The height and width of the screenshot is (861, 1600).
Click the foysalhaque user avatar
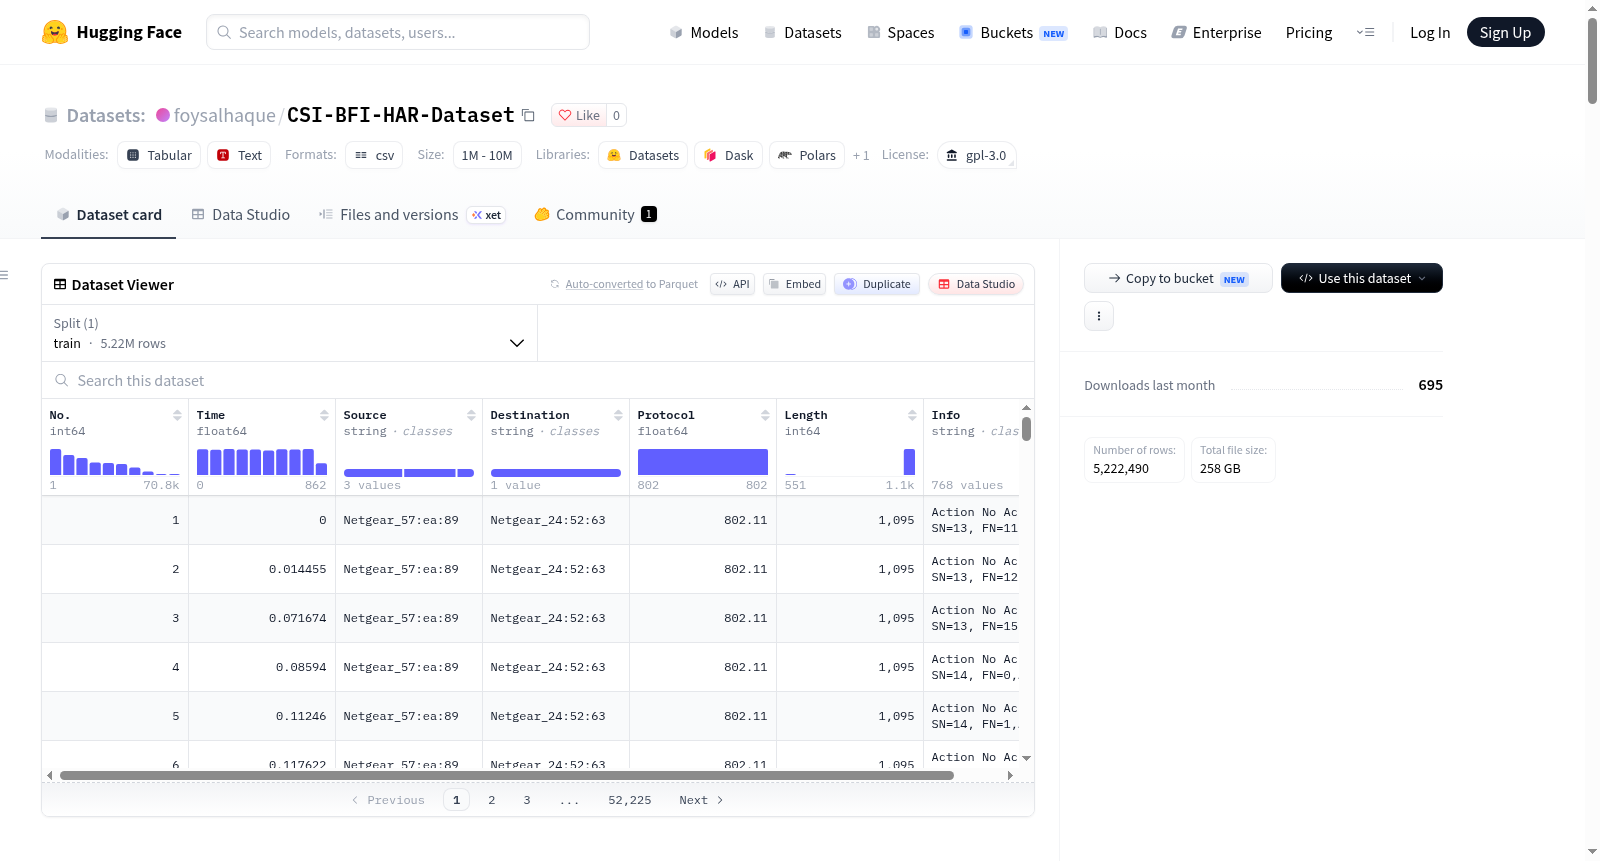[163, 115]
